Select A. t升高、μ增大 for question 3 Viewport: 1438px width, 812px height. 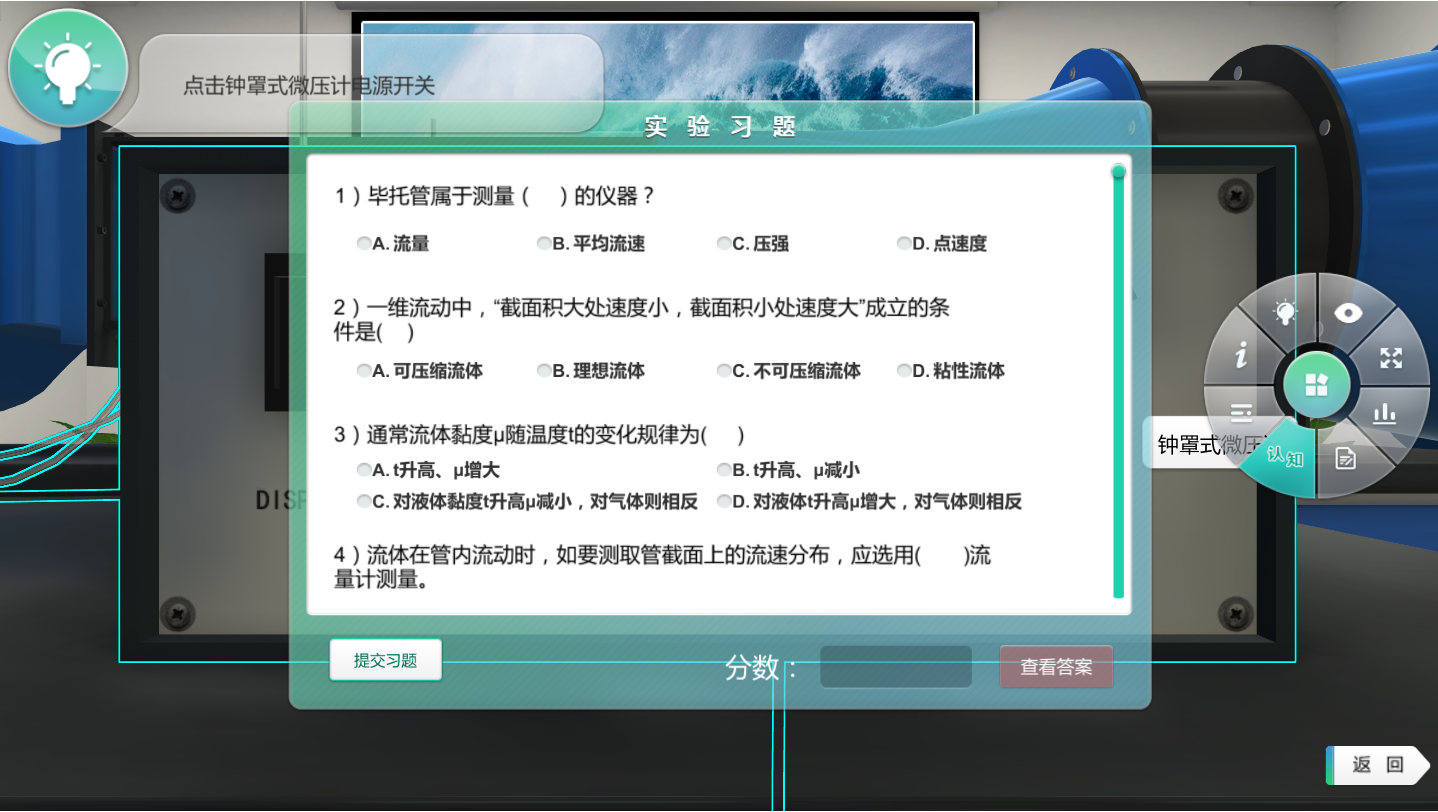point(364,470)
